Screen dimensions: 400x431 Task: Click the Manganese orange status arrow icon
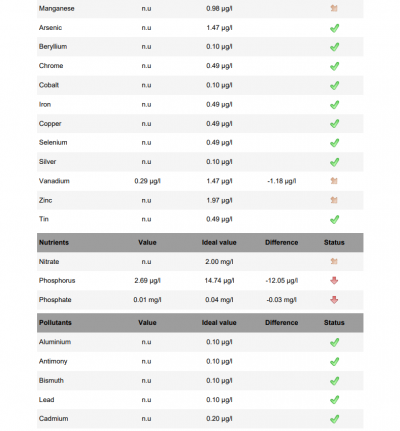click(334, 8)
